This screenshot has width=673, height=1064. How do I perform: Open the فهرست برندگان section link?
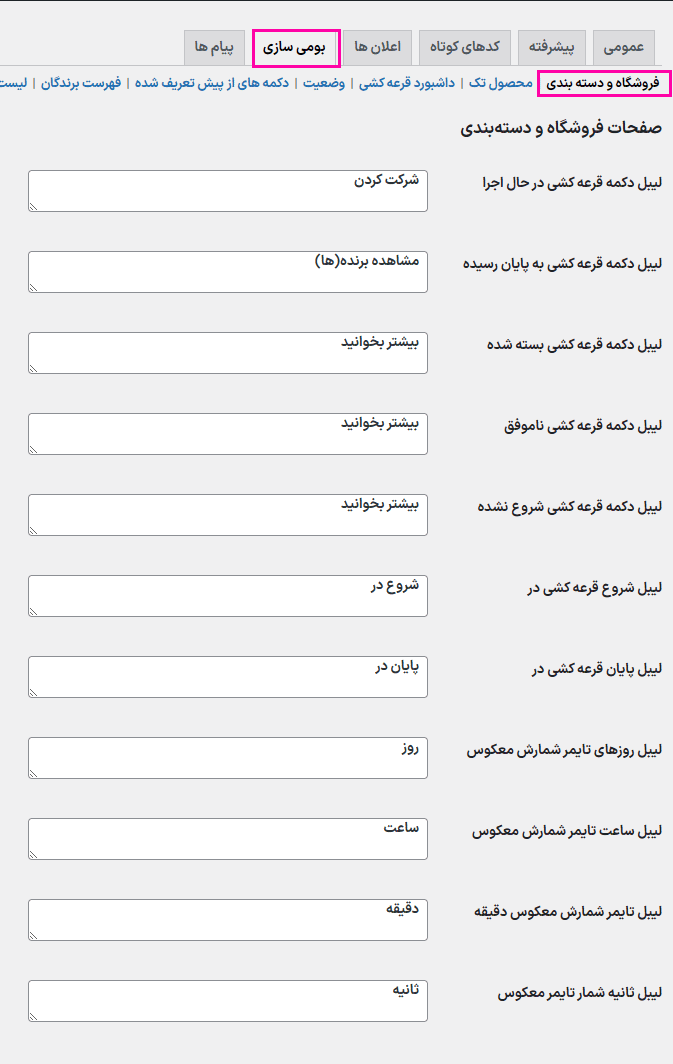click(80, 83)
